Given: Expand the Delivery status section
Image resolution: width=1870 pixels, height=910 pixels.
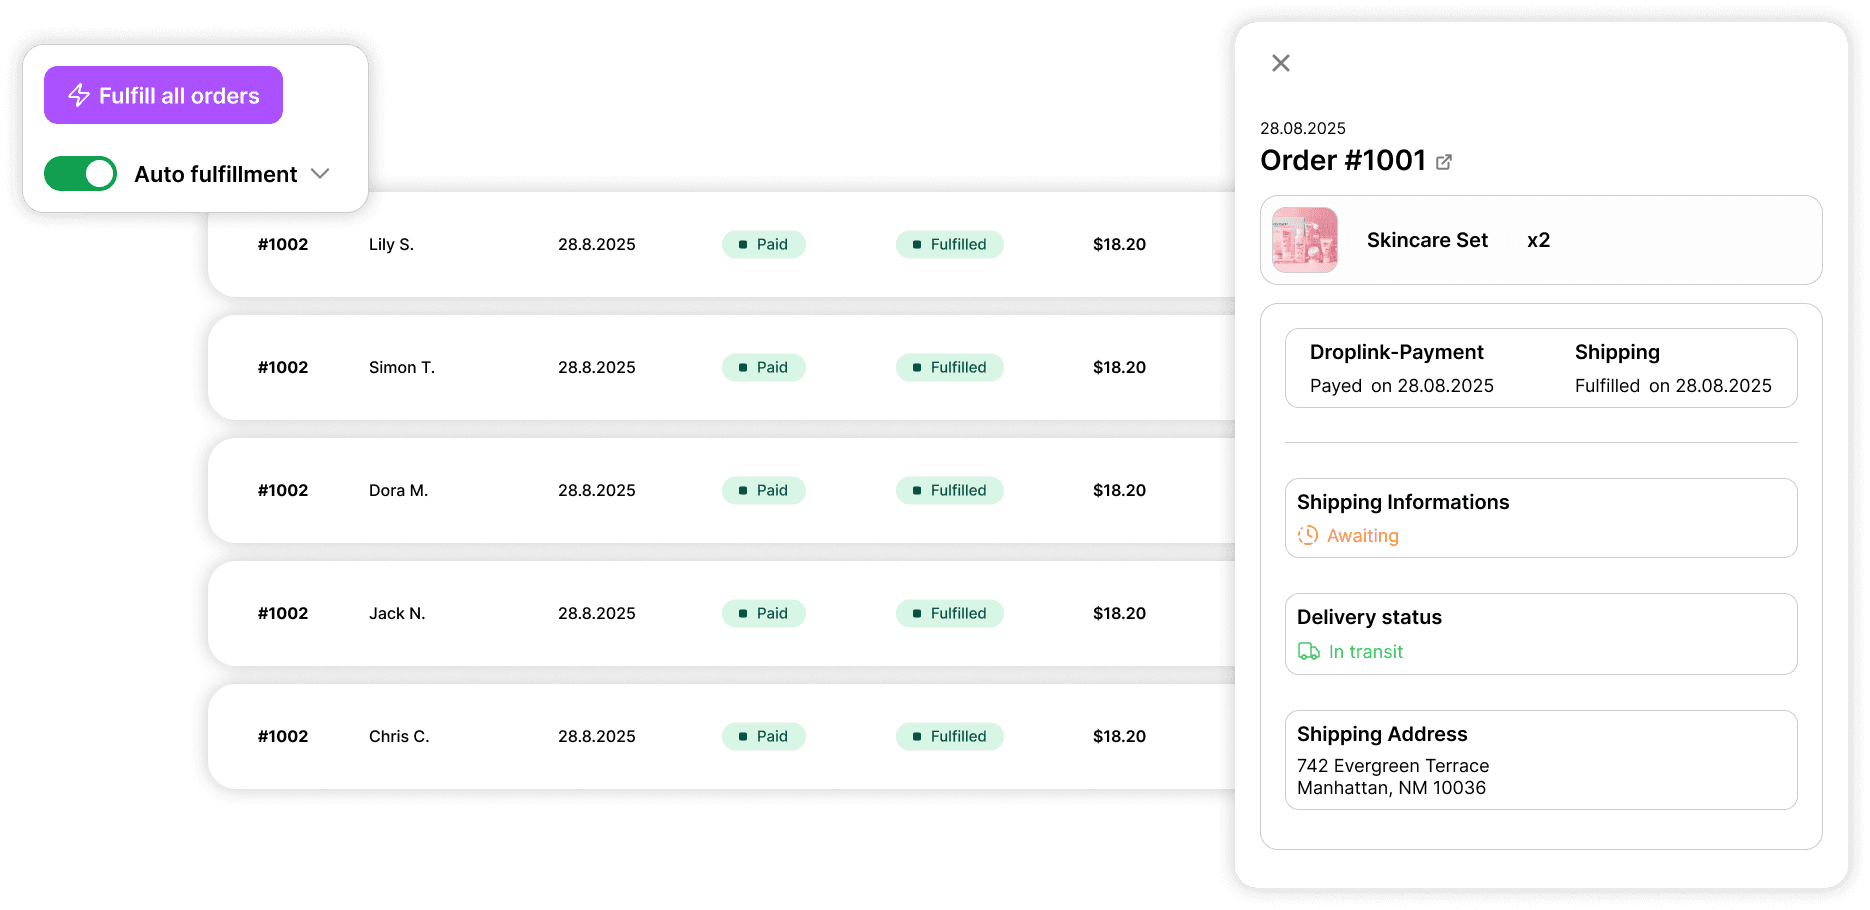Looking at the screenshot, I should pos(1540,633).
